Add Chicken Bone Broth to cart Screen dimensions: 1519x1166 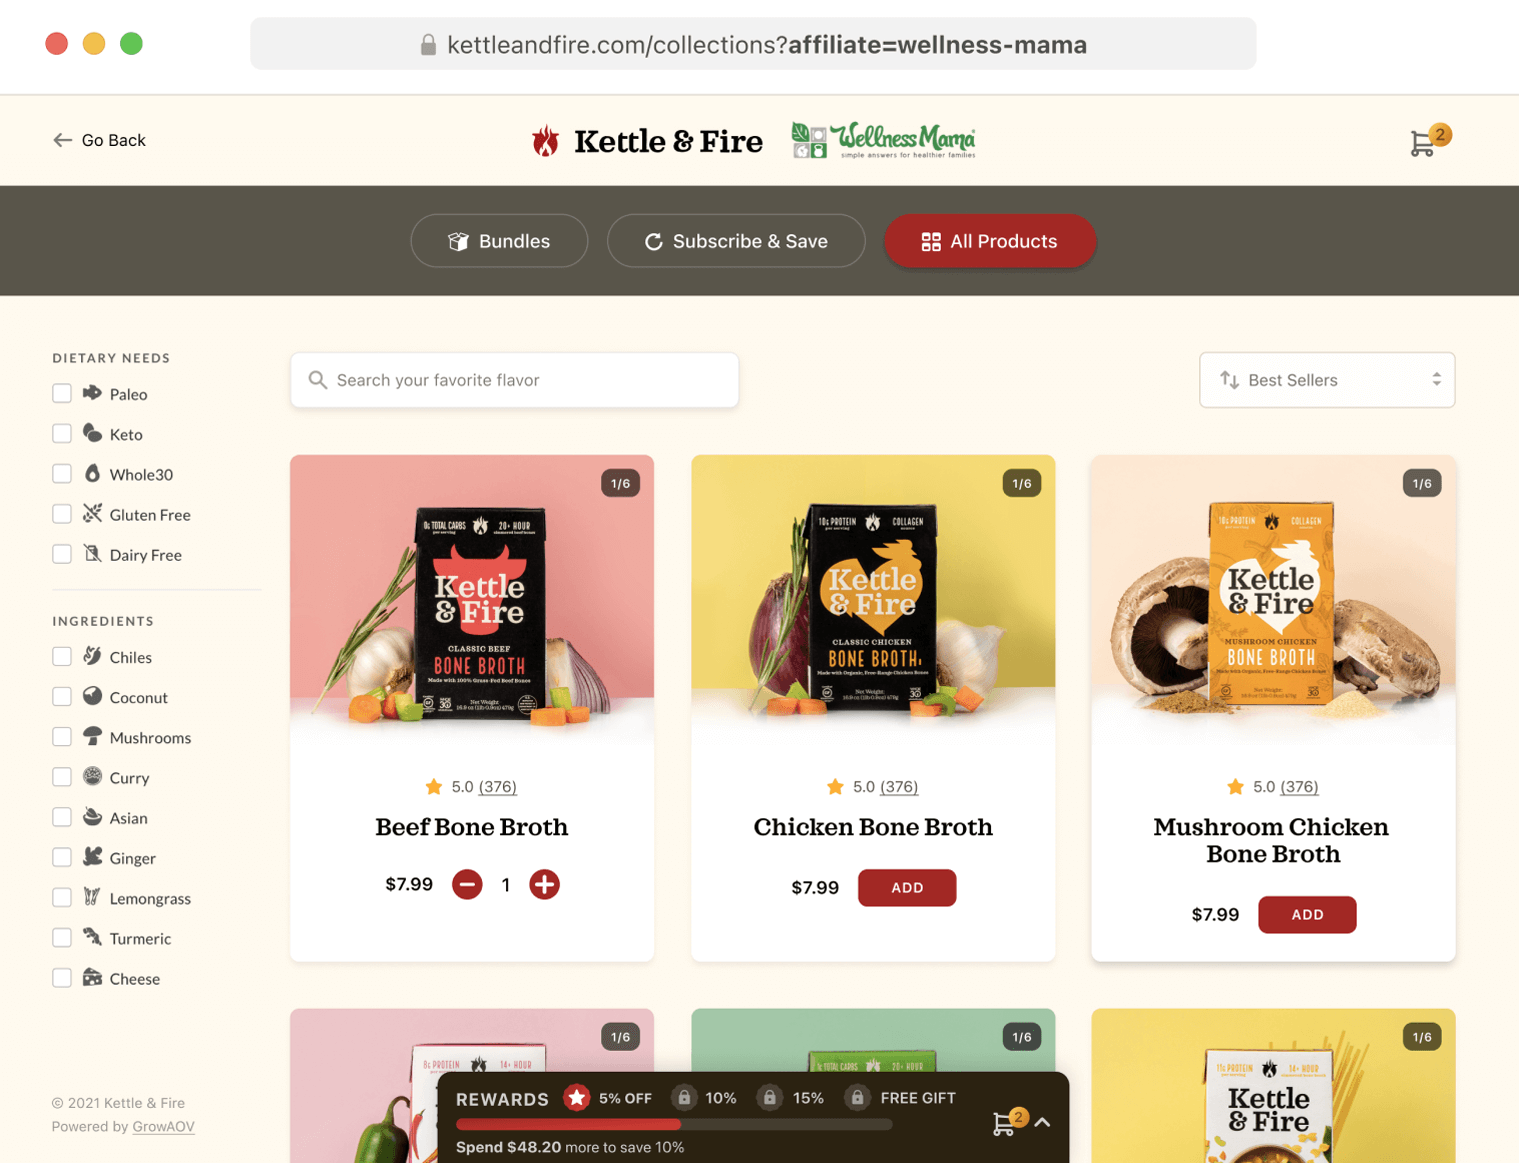pyautogui.click(x=907, y=888)
